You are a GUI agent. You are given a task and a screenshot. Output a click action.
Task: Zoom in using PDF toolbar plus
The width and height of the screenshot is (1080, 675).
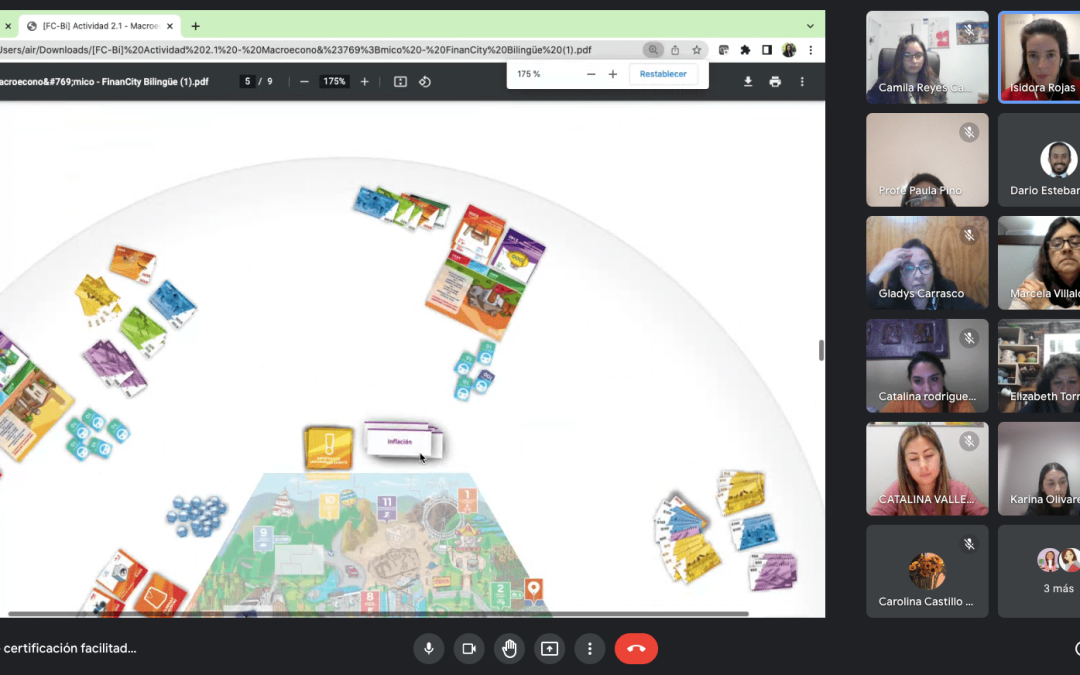click(x=364, y=81)
